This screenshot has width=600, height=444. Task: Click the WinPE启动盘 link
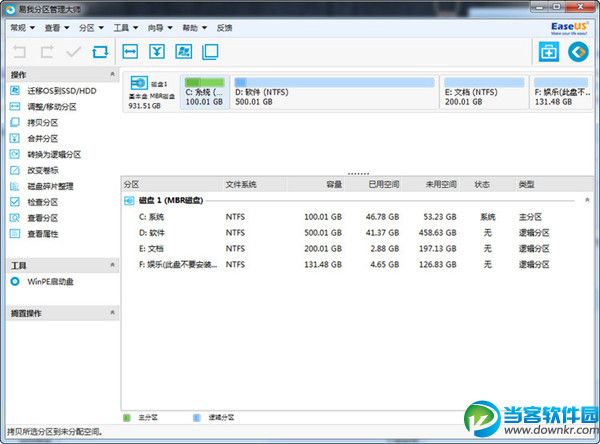tap(50, 282)
